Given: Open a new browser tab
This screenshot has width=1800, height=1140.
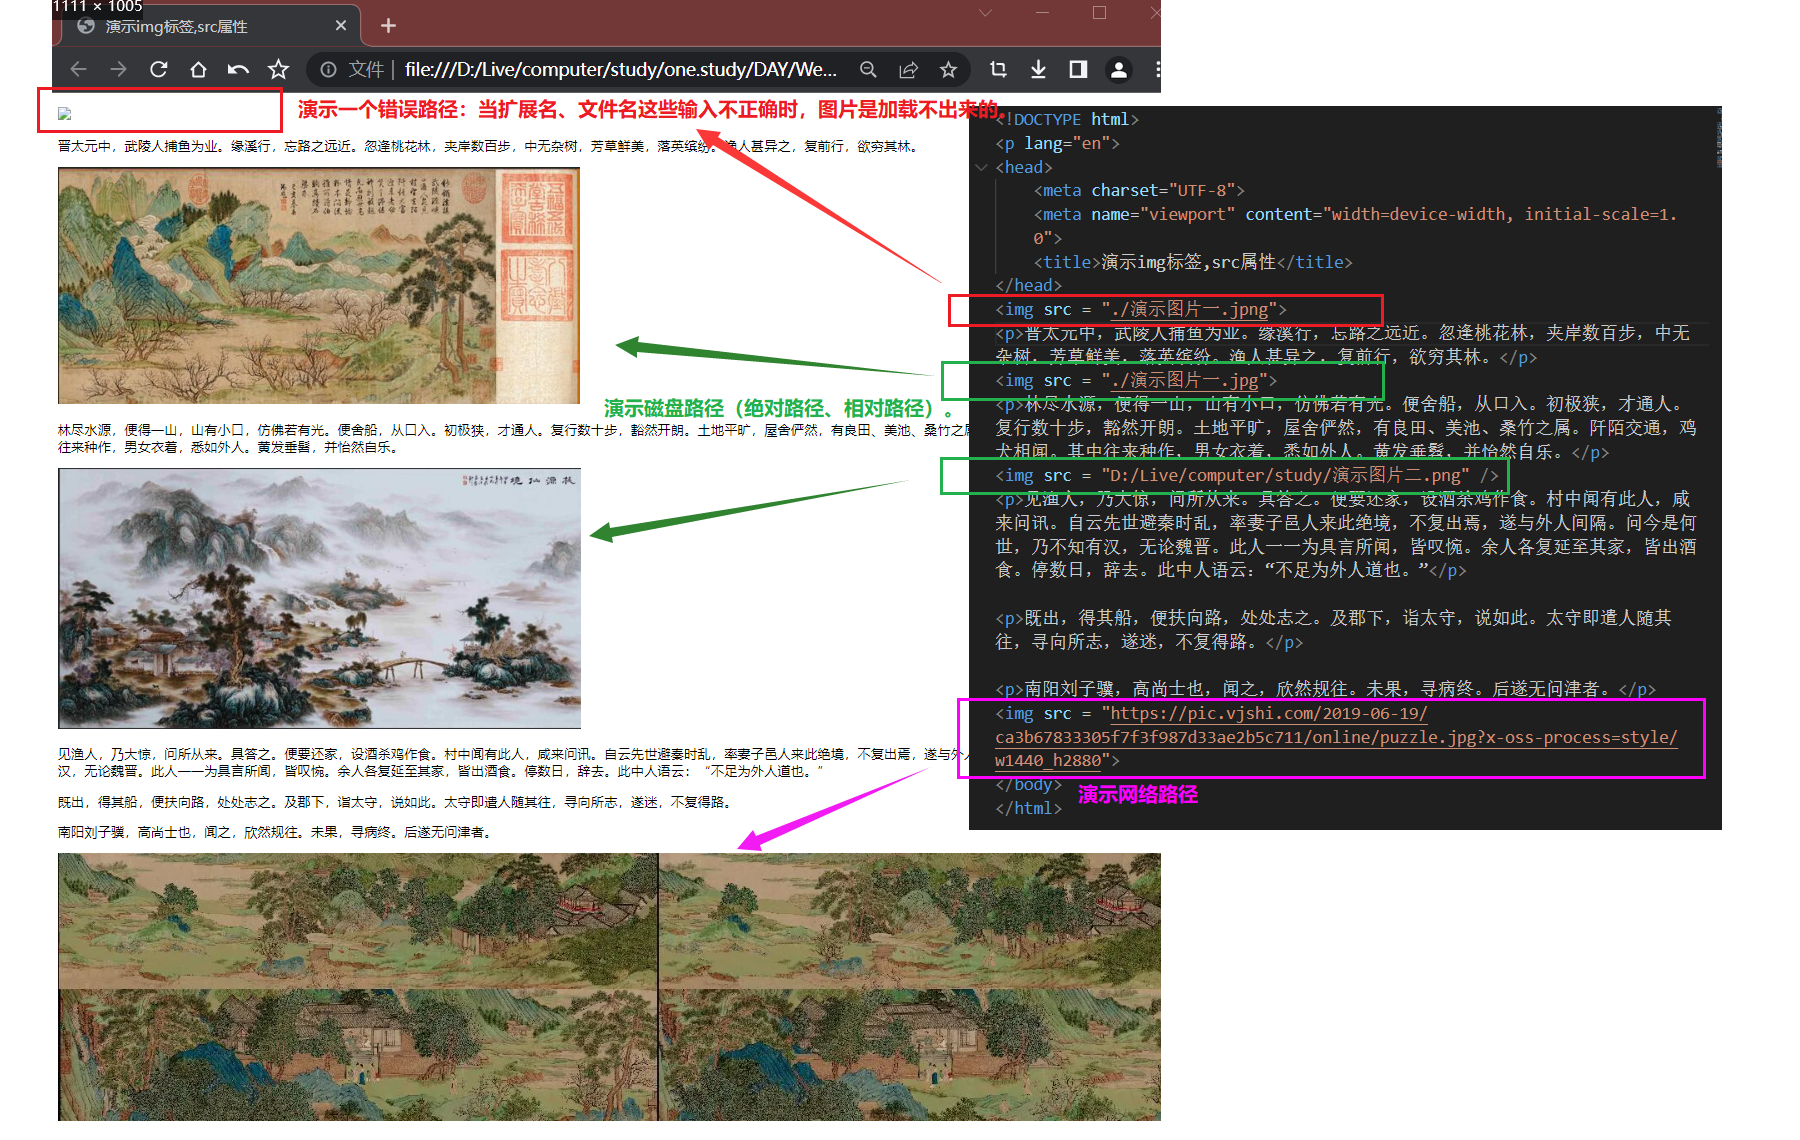Looking at the screenshot, I should [388, 26].
